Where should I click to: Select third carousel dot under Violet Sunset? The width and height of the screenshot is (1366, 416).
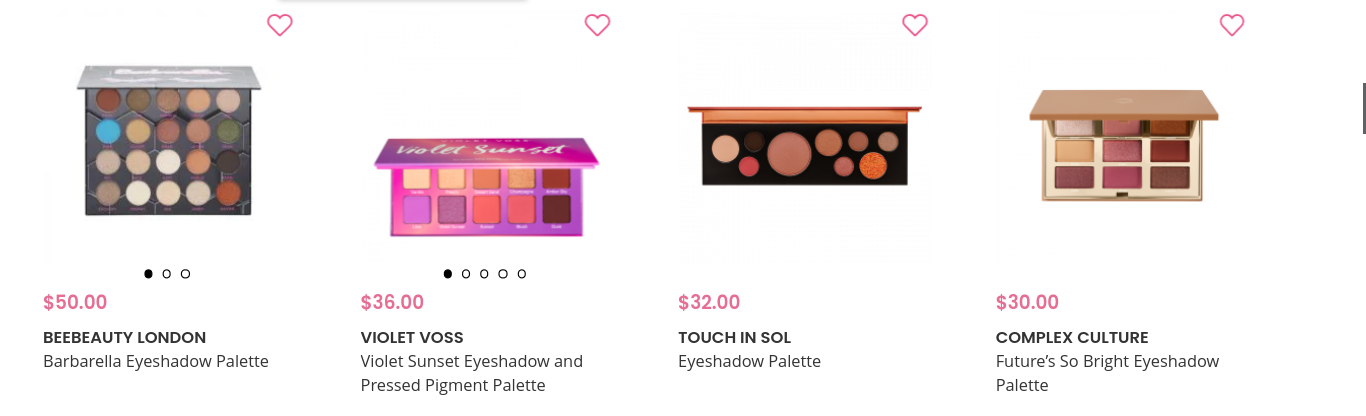click(484, 274)
